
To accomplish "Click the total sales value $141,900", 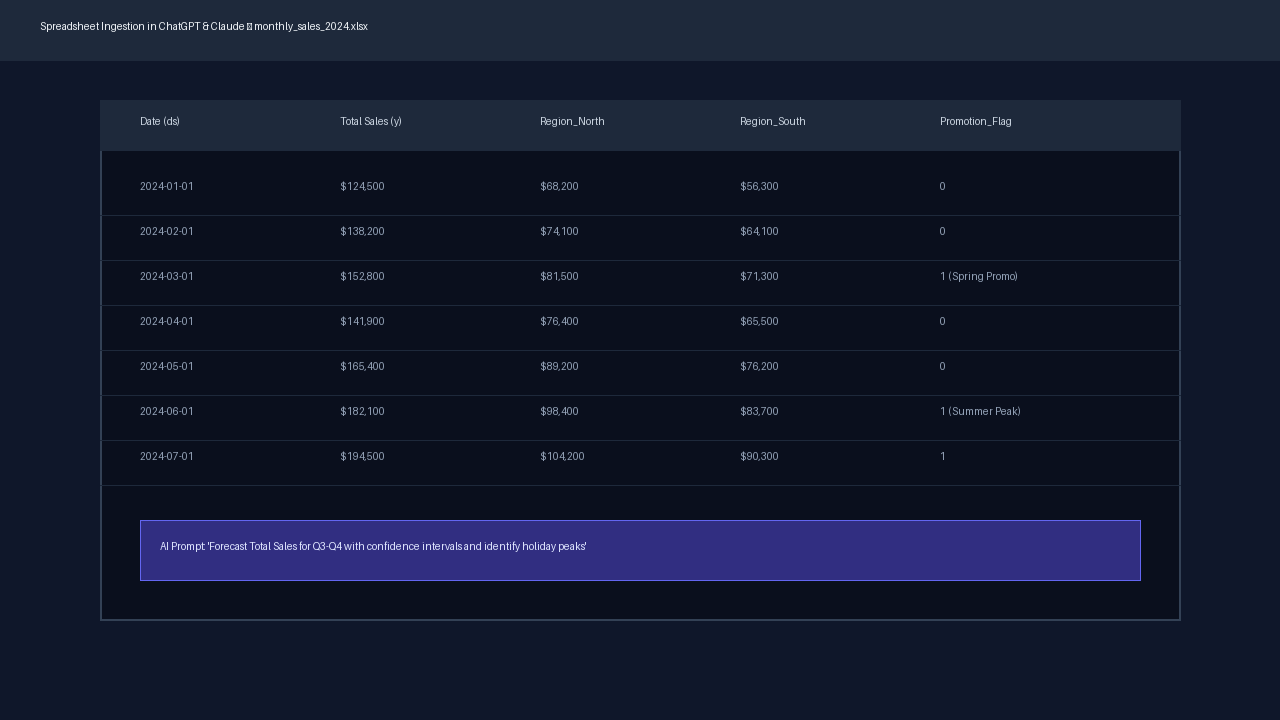I will [362, 321].
